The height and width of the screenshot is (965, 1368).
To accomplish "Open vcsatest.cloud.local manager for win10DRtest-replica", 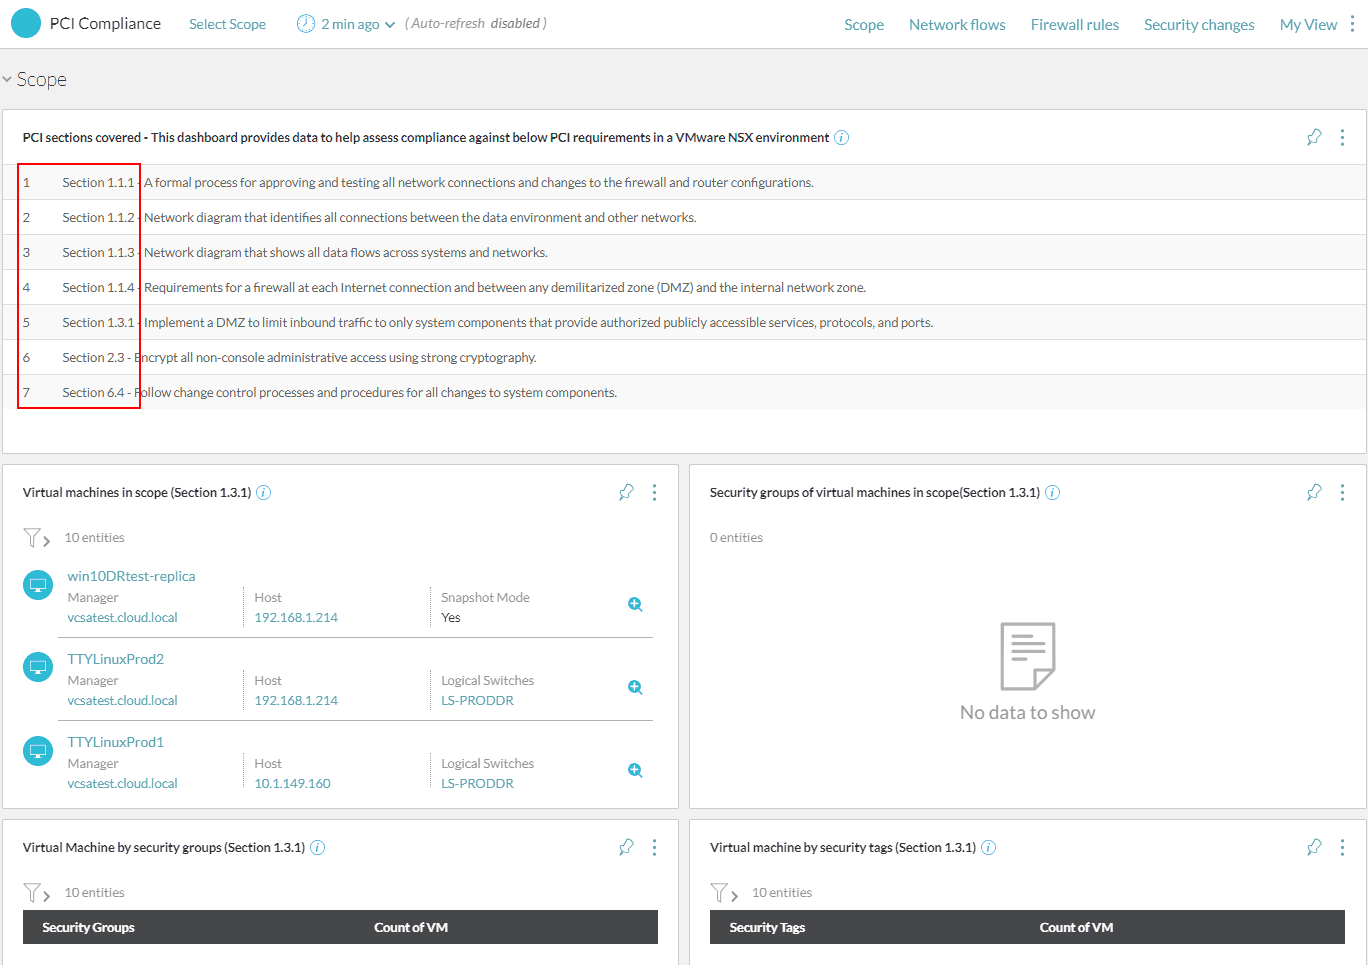I will click(x=122, y=618).
